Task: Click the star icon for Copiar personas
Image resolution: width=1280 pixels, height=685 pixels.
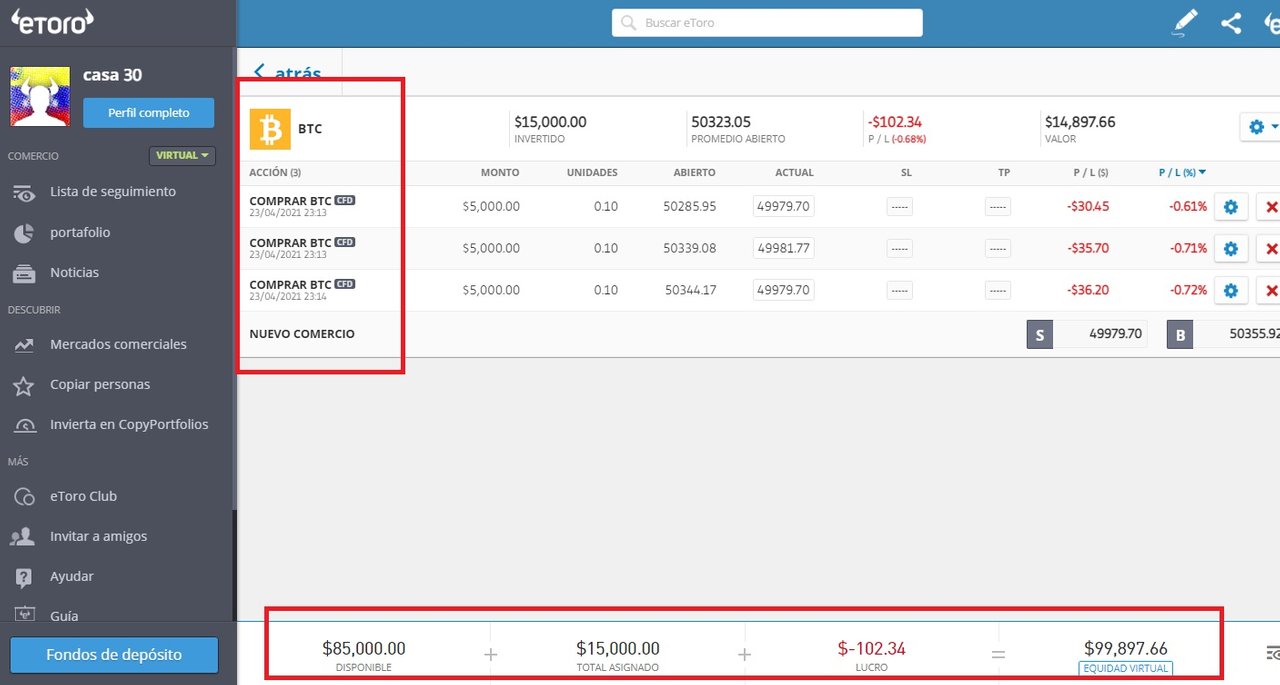Action: (24, 385)
